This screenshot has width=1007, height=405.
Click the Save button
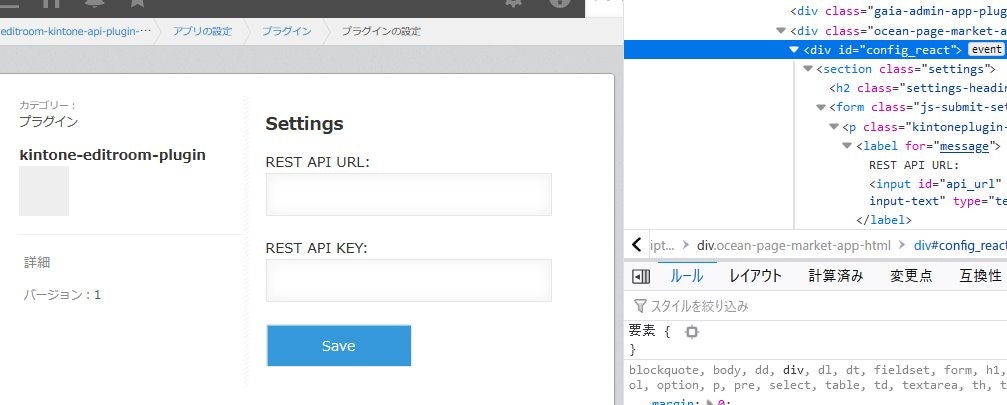tap(338, 346)
